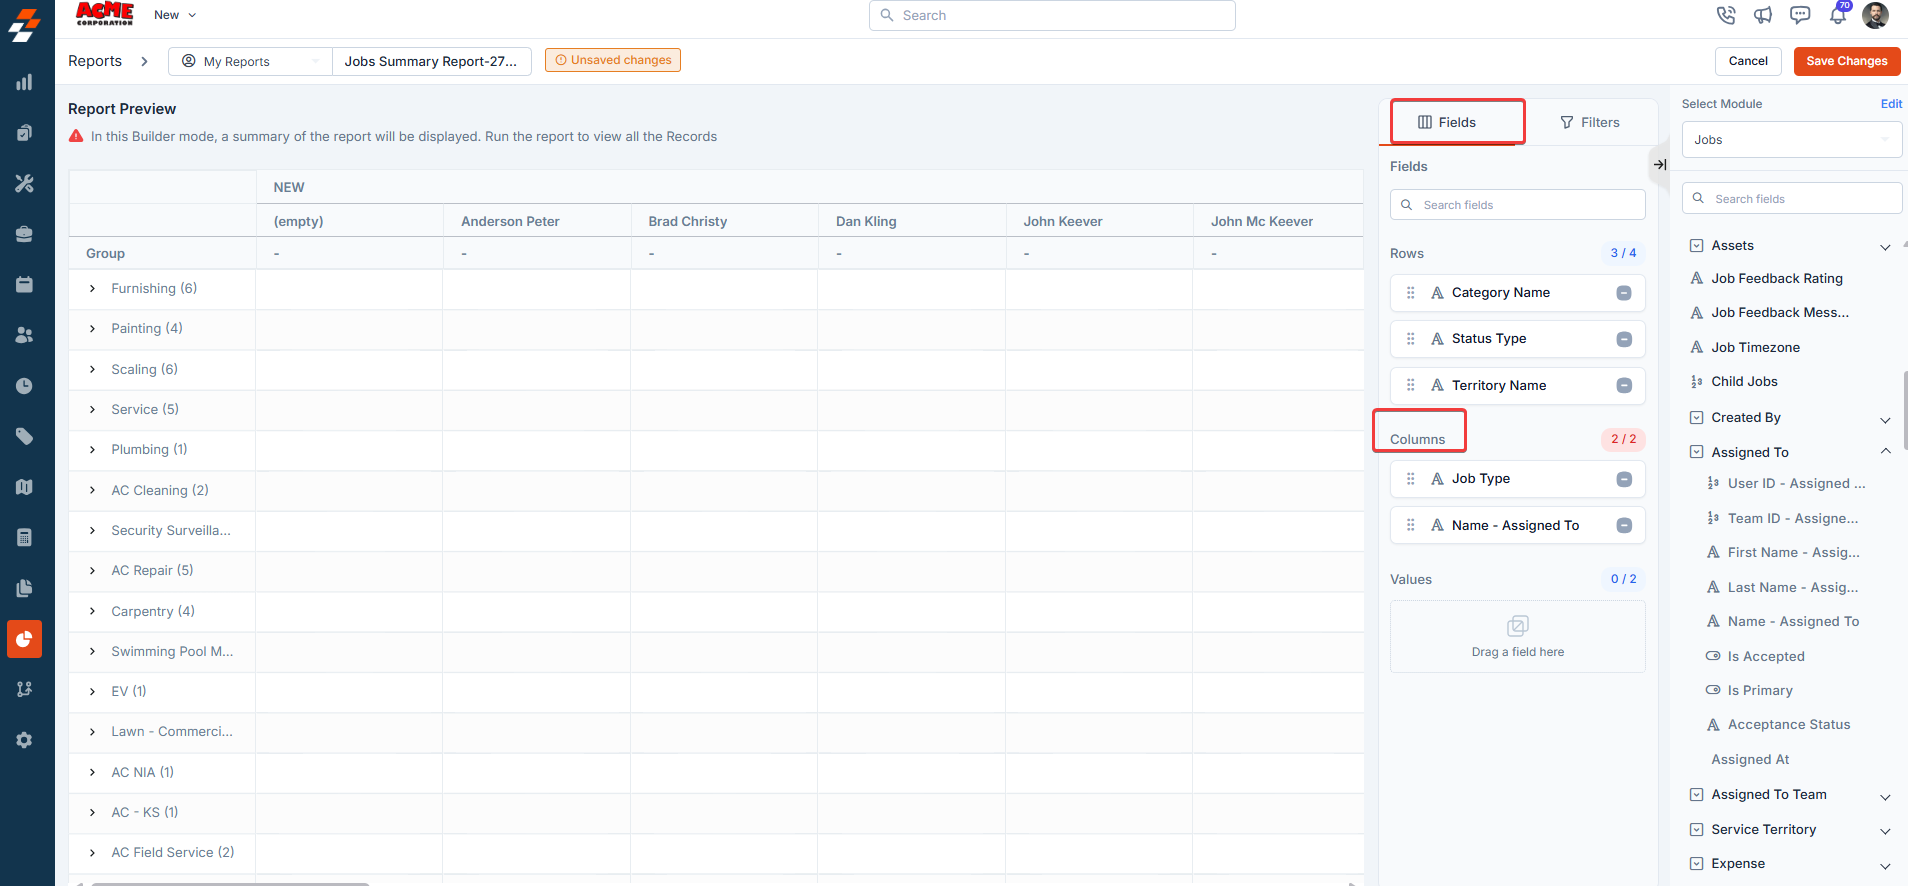The width and height of the screenshot is (1908, 886).
Task: Expand the Carpentry (4) group row
Action: [93, 611]
